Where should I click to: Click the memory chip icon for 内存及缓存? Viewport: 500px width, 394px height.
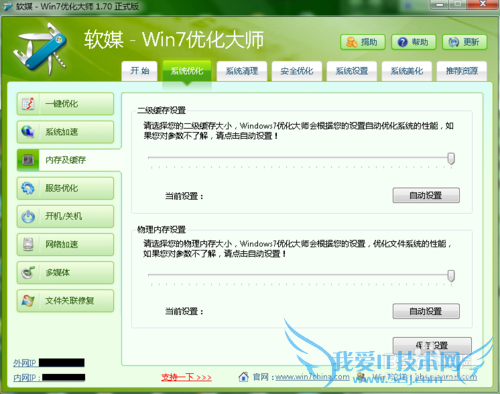point(28,160)
